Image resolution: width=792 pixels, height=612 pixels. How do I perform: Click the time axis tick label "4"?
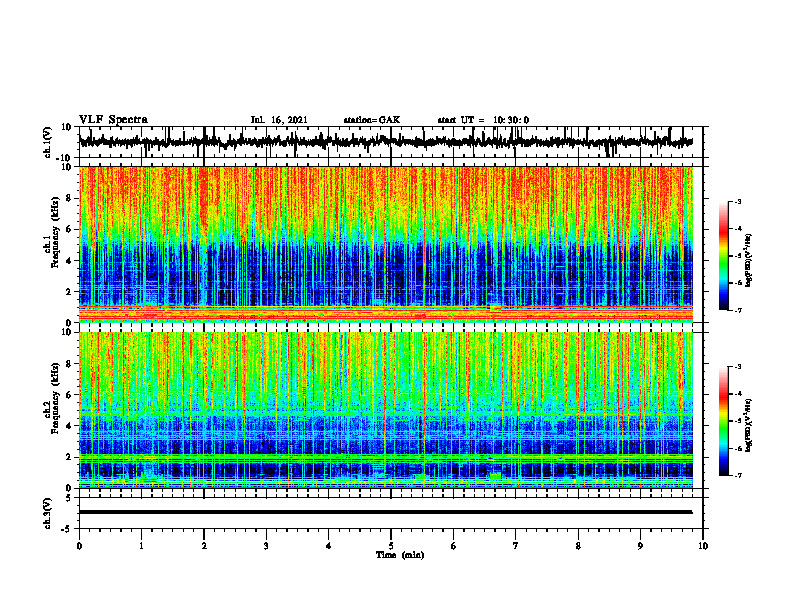(x=329, y=546)
